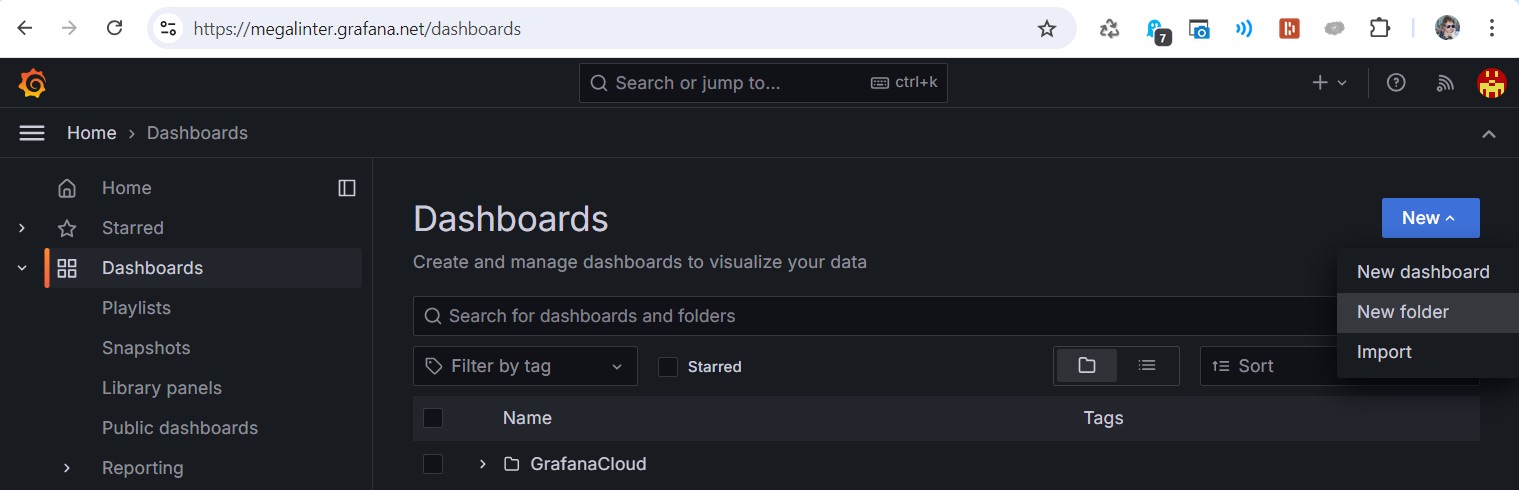Screen dimensions: 1519x490
Task: Select the GrafanaCloud folder checkbox
Action: pos(433,464)
